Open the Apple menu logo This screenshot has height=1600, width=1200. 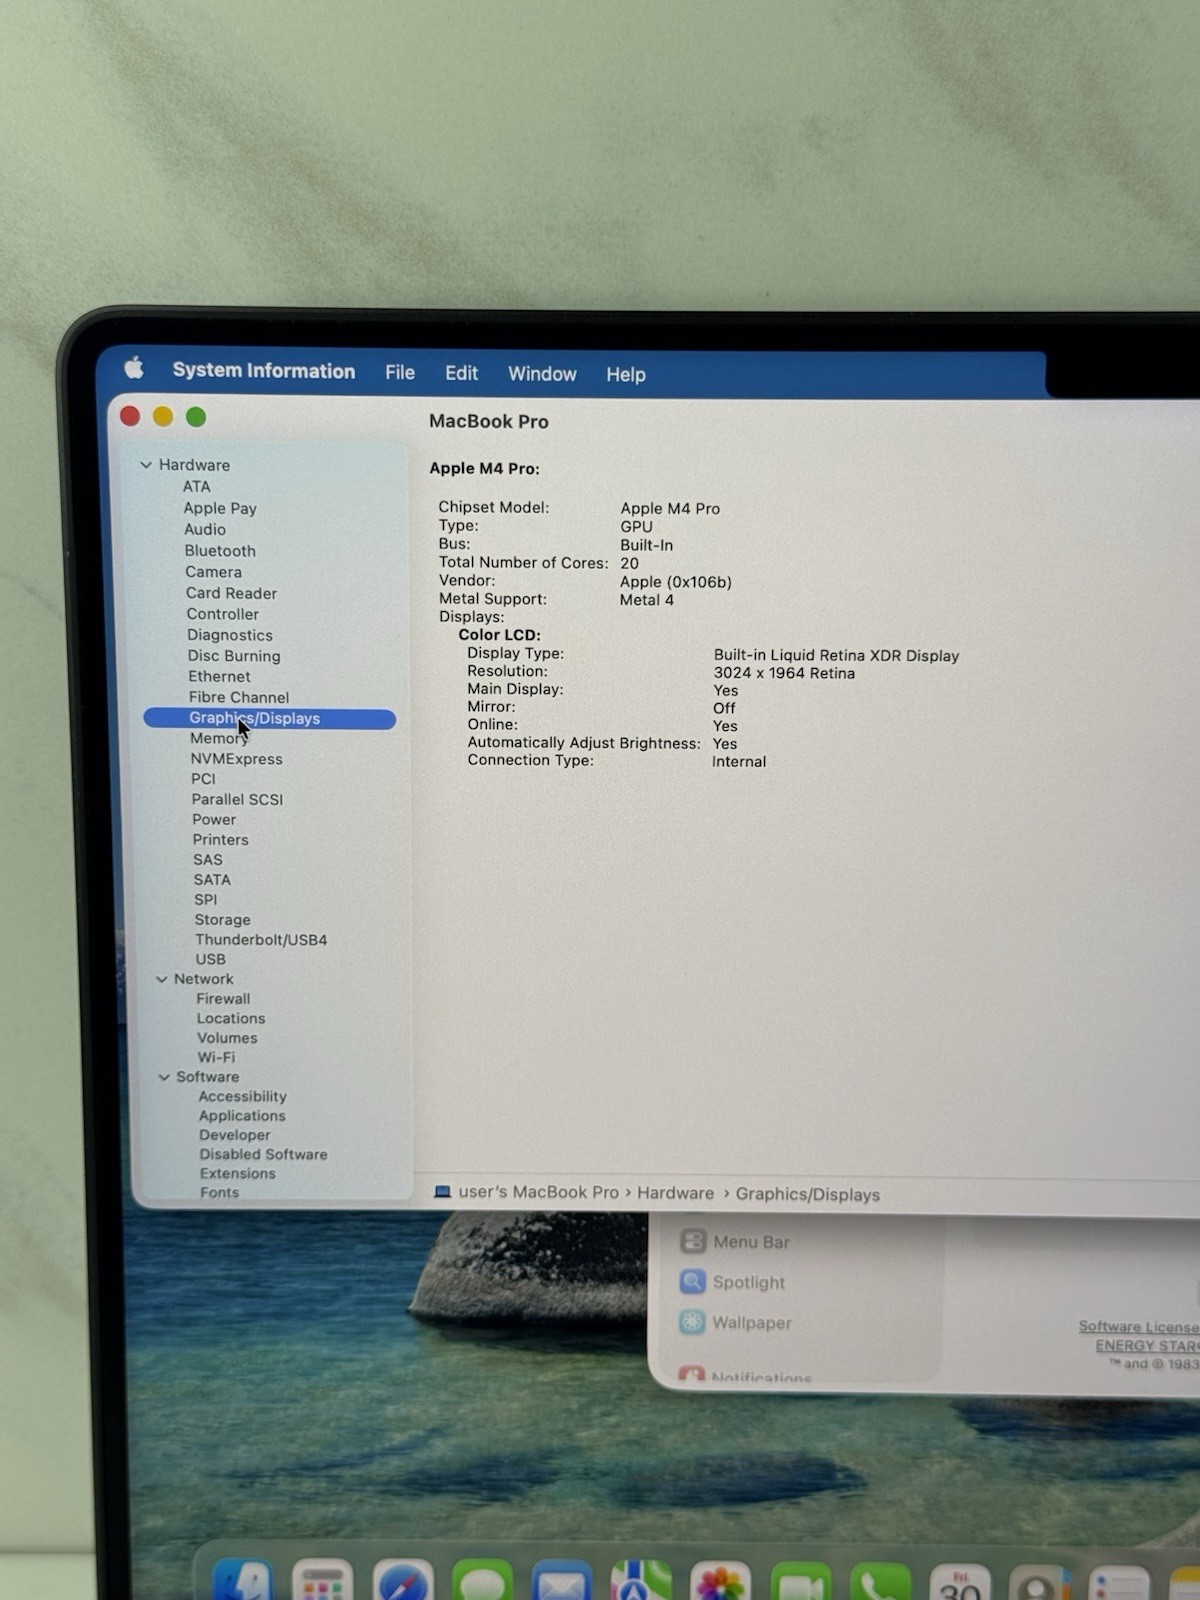(x=134, y=368)
